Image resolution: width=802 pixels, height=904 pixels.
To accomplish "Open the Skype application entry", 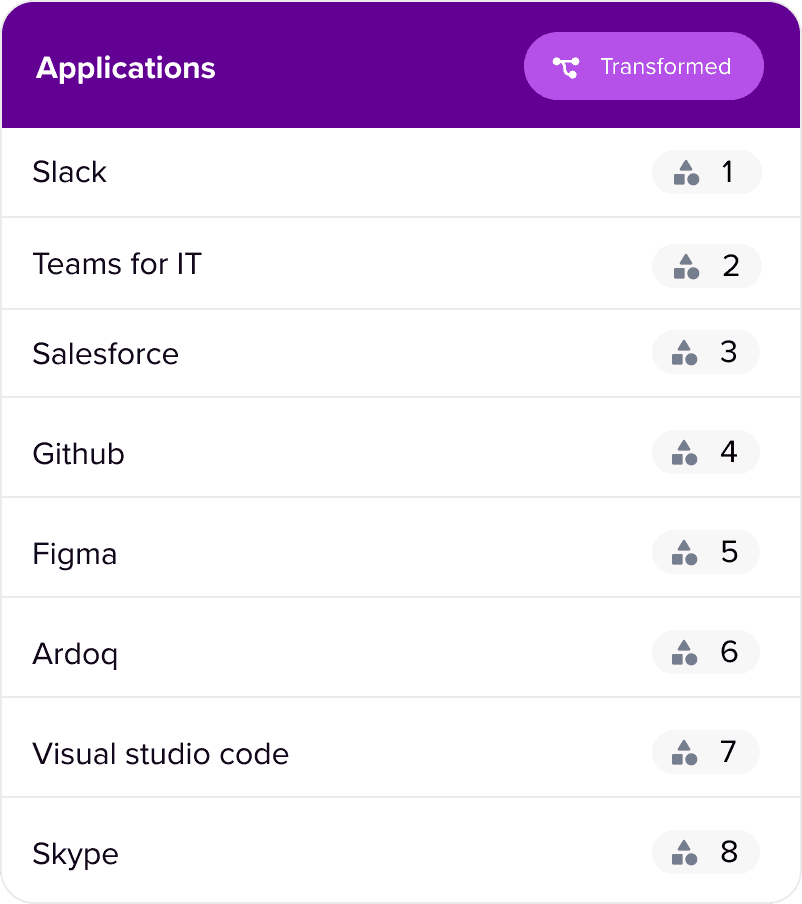I will (x=75, y=855).
